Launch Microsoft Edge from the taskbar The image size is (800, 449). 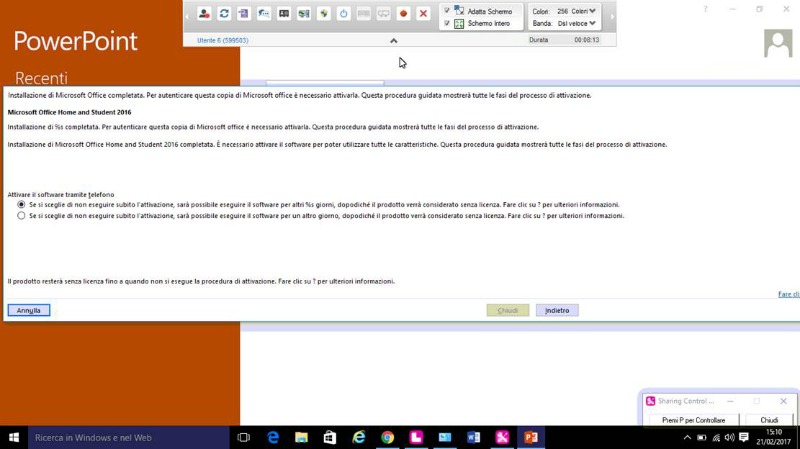[x=273, y=438]
